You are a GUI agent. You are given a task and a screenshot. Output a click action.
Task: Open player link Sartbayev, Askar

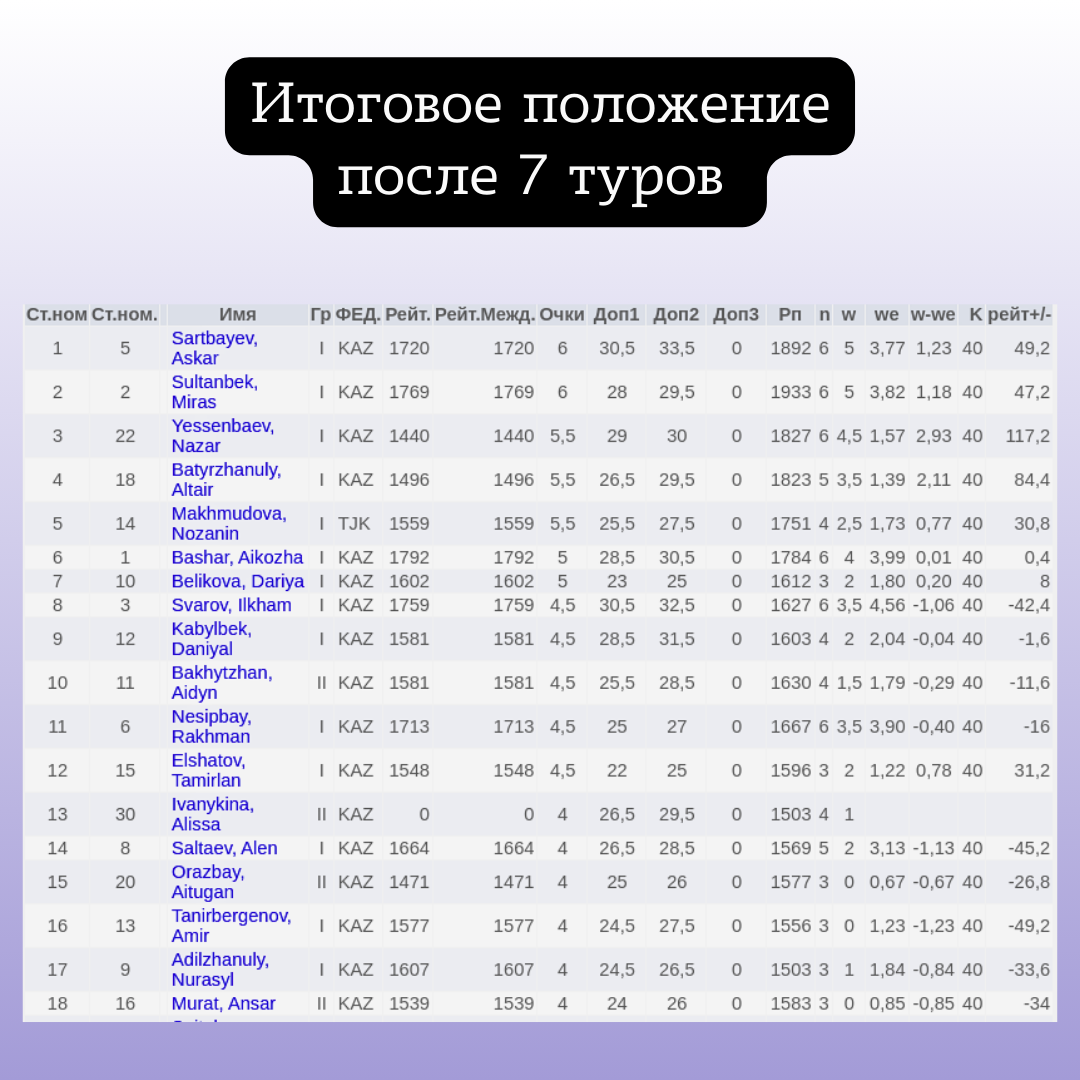tap(214, 348)
